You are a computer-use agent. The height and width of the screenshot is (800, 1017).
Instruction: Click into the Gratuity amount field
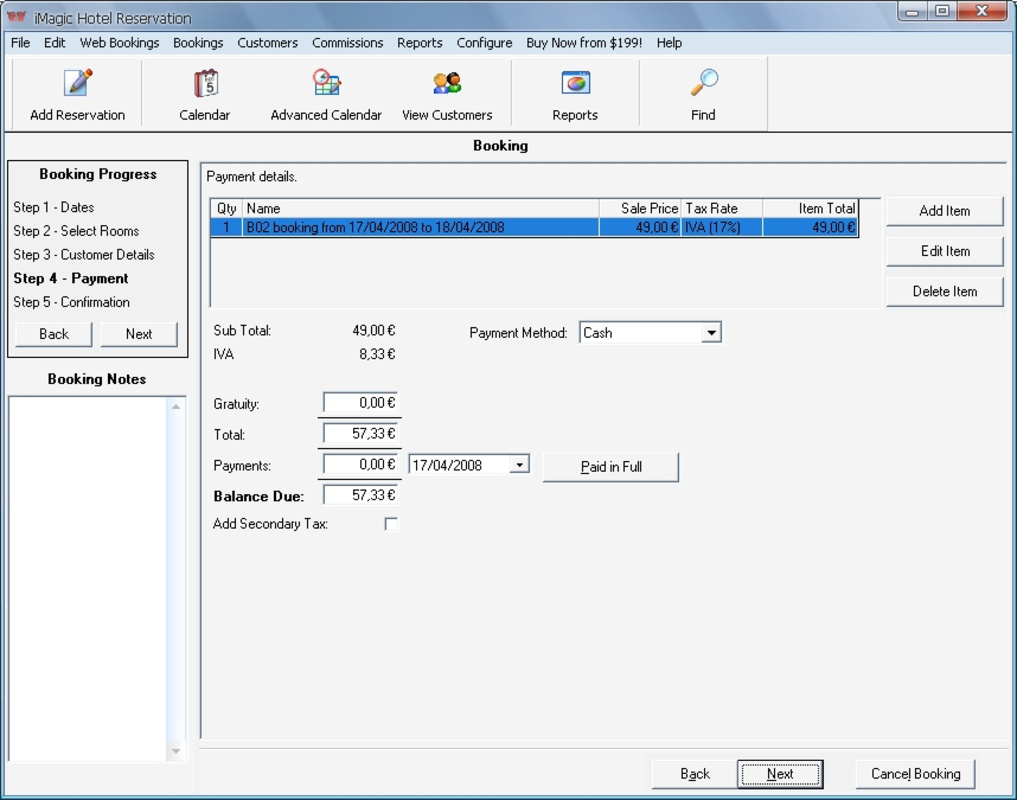(x=361, y=403)
